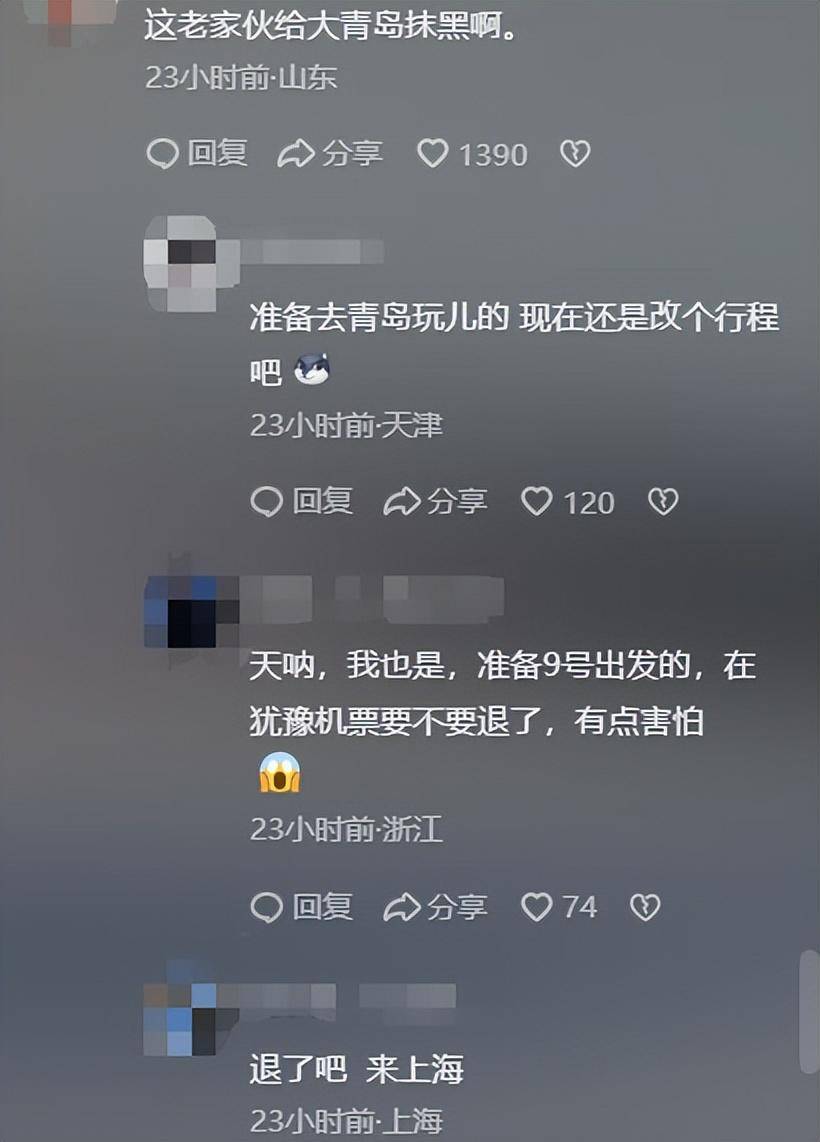Reply to the Tianjin comment
This screenshot has width=820, height=1142.
point(302,502)
